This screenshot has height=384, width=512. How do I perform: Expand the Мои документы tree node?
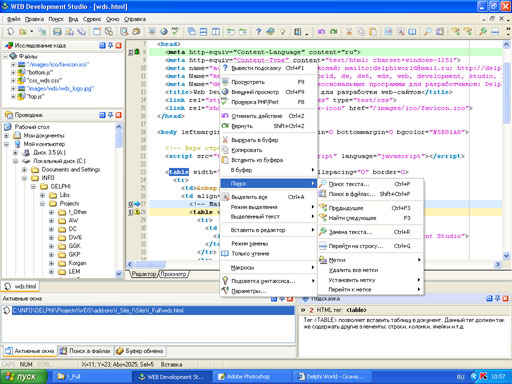pyautogui.click(x=6, y=136)
